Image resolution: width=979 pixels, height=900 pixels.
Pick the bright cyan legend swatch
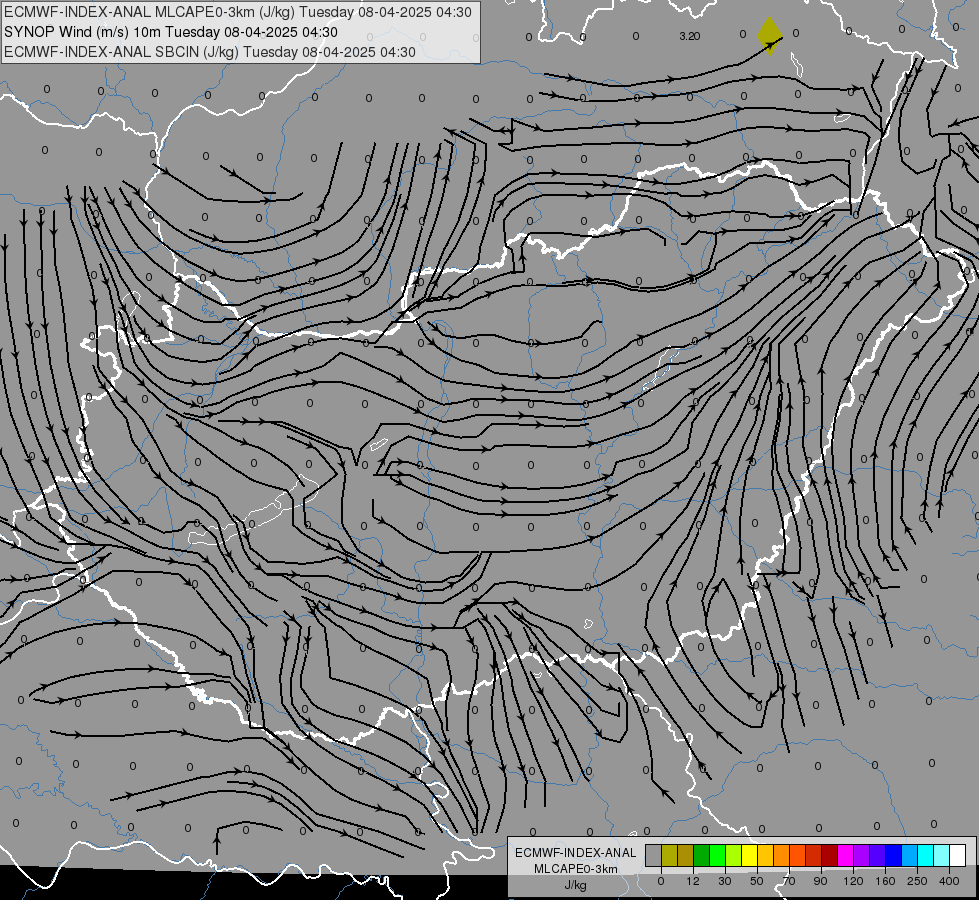point(926,855)
